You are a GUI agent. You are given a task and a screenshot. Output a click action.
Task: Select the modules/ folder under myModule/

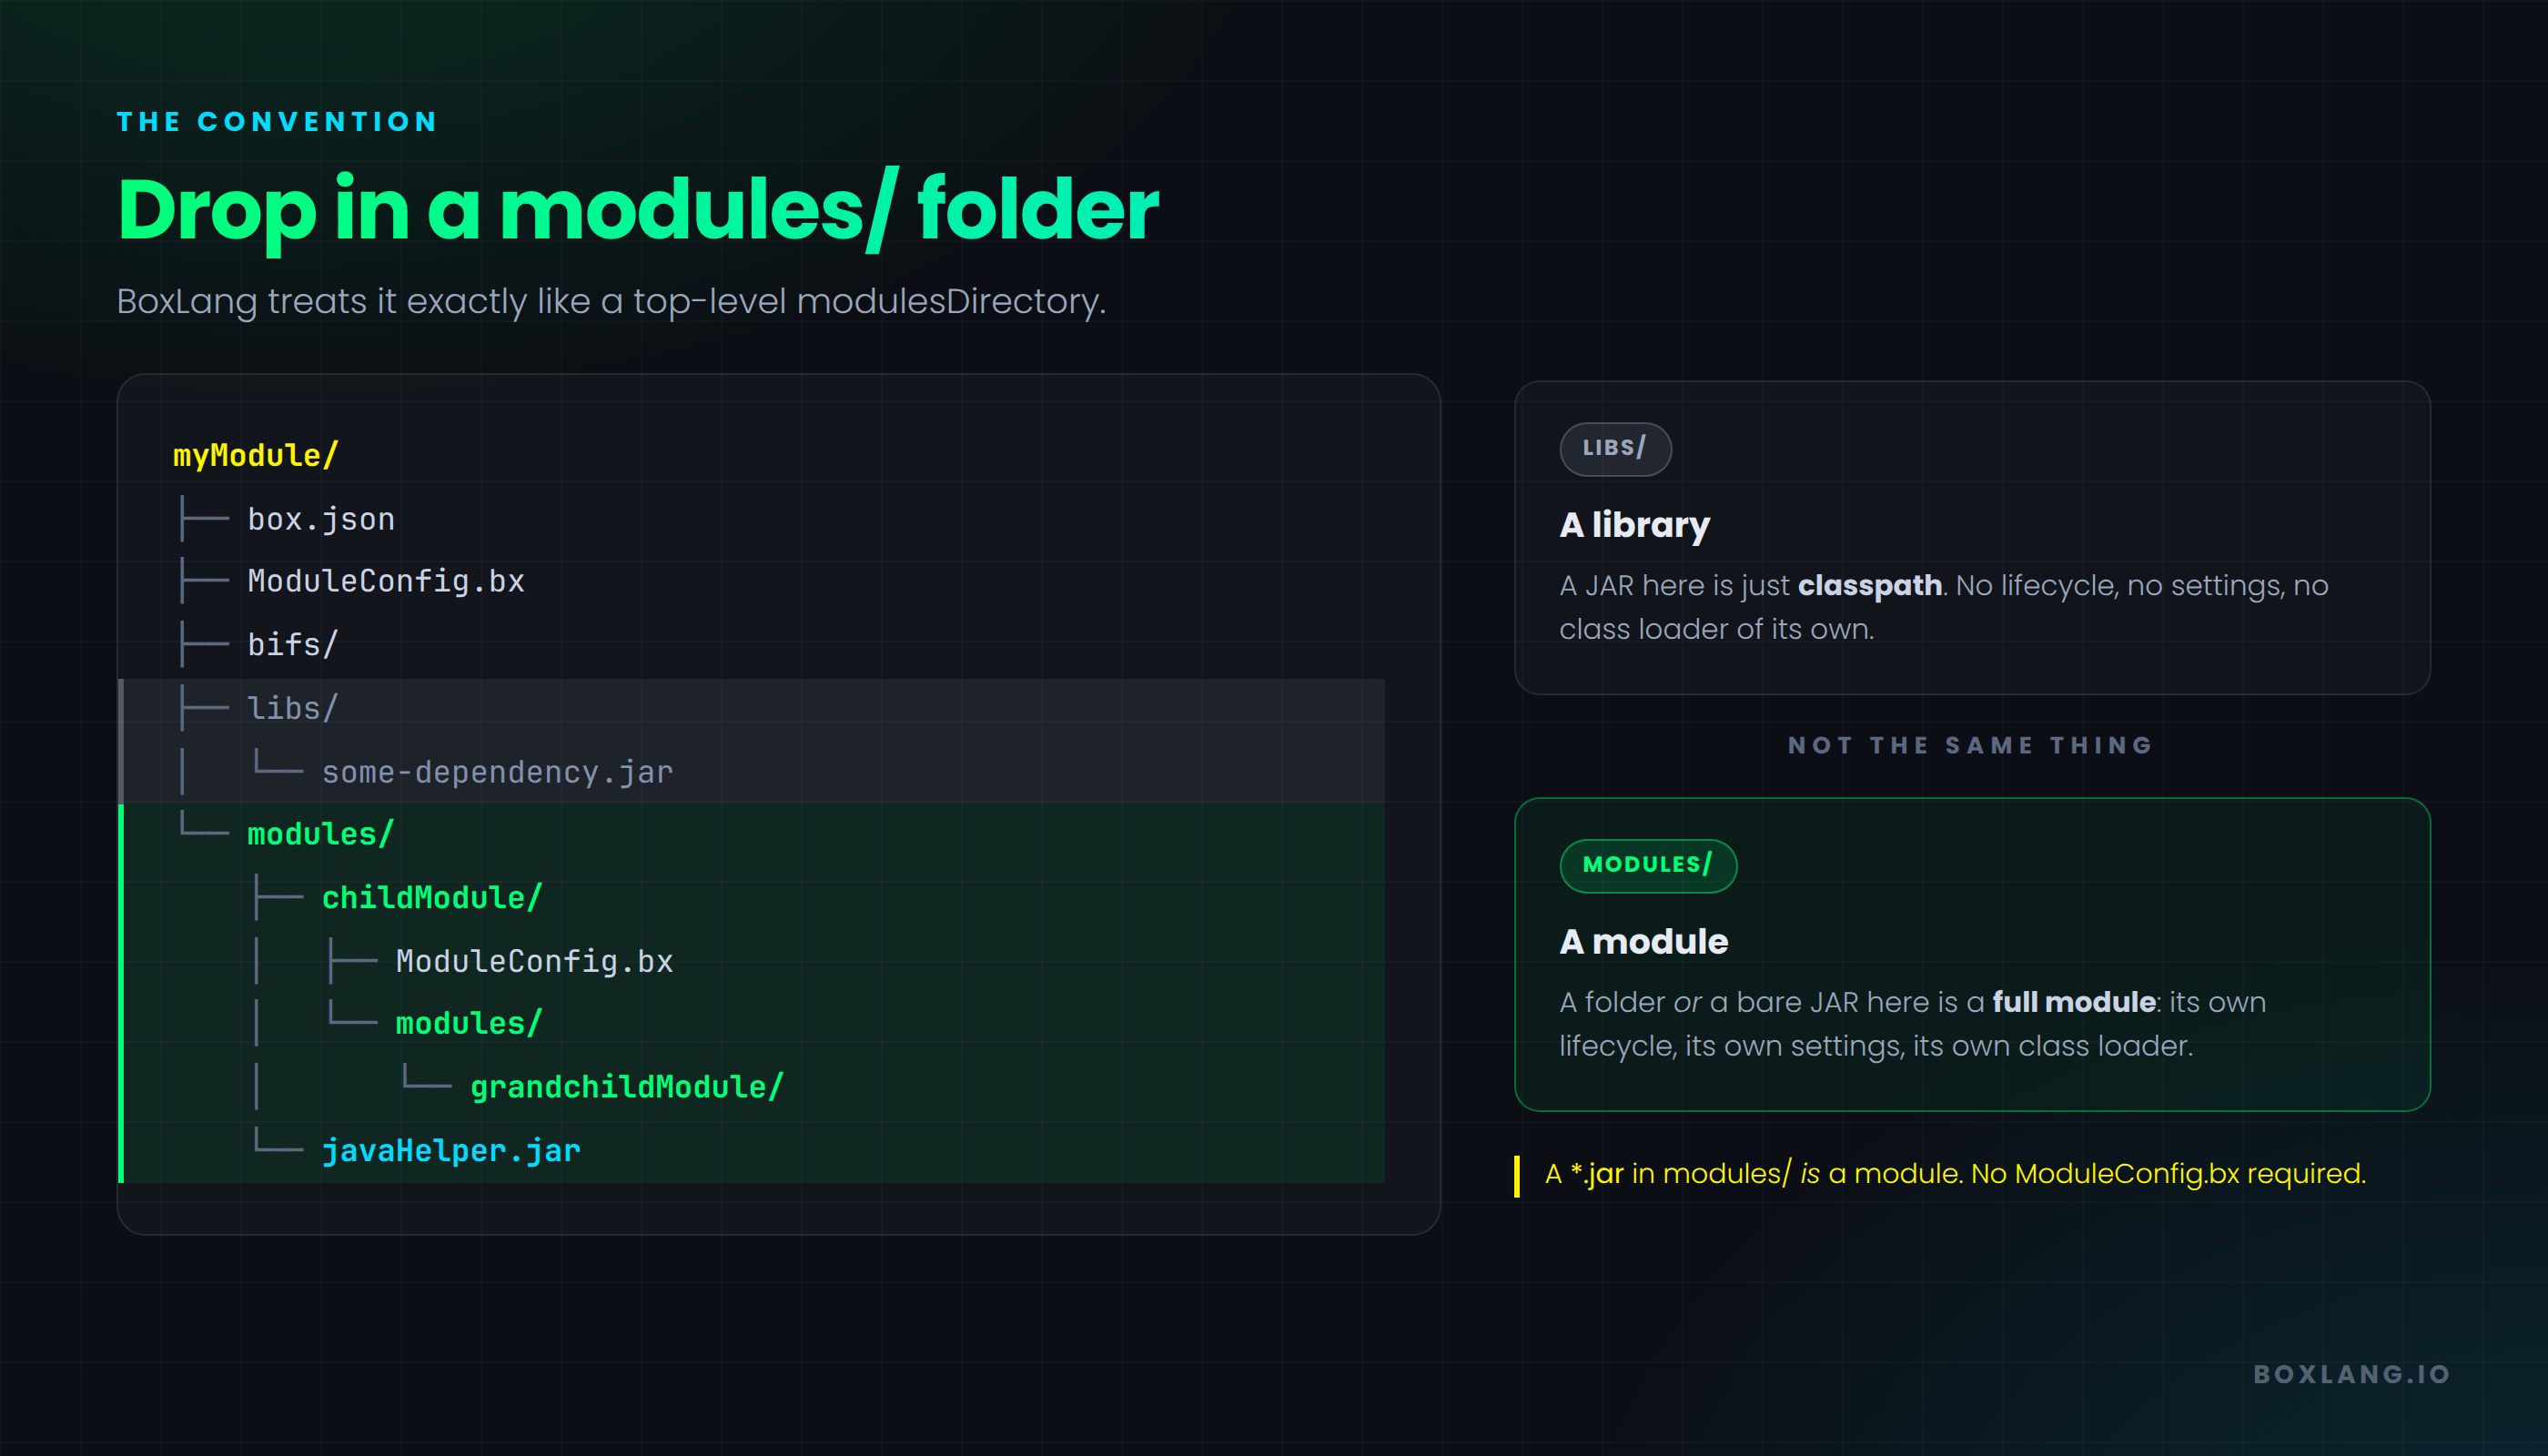tap(321, 834)
